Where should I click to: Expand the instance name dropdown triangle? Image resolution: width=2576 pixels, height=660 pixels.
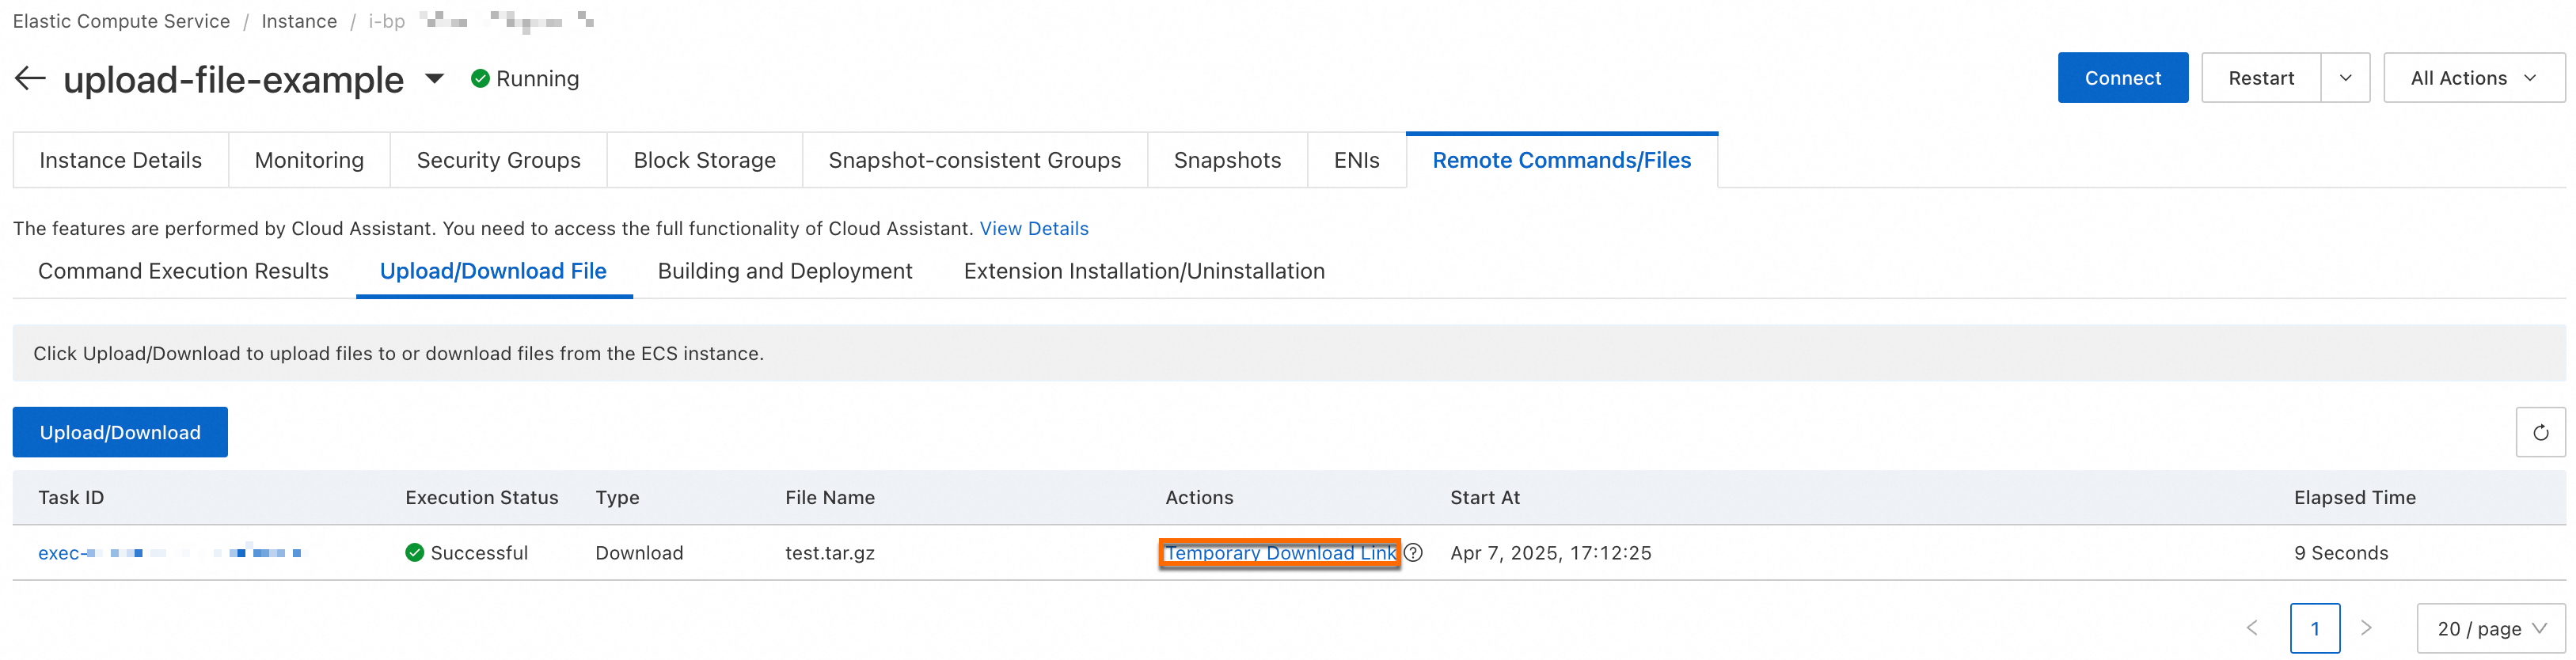click(x=435, y=79)
